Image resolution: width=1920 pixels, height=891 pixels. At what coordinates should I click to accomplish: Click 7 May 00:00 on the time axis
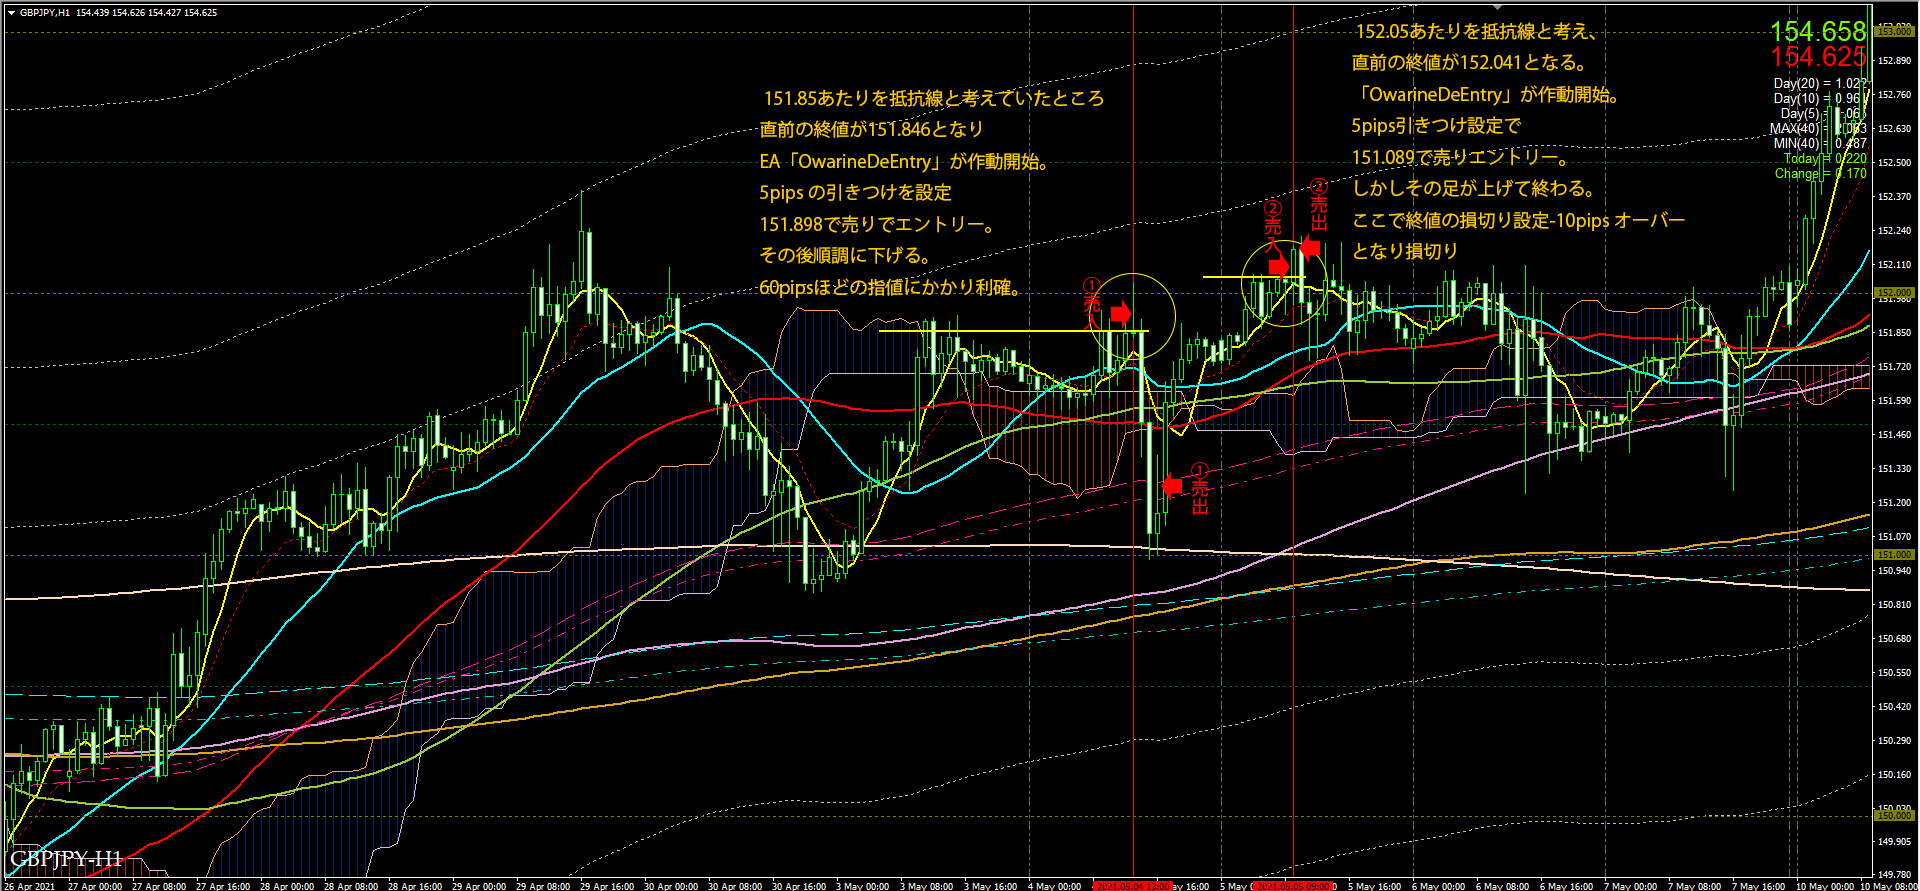(1630, 886)
